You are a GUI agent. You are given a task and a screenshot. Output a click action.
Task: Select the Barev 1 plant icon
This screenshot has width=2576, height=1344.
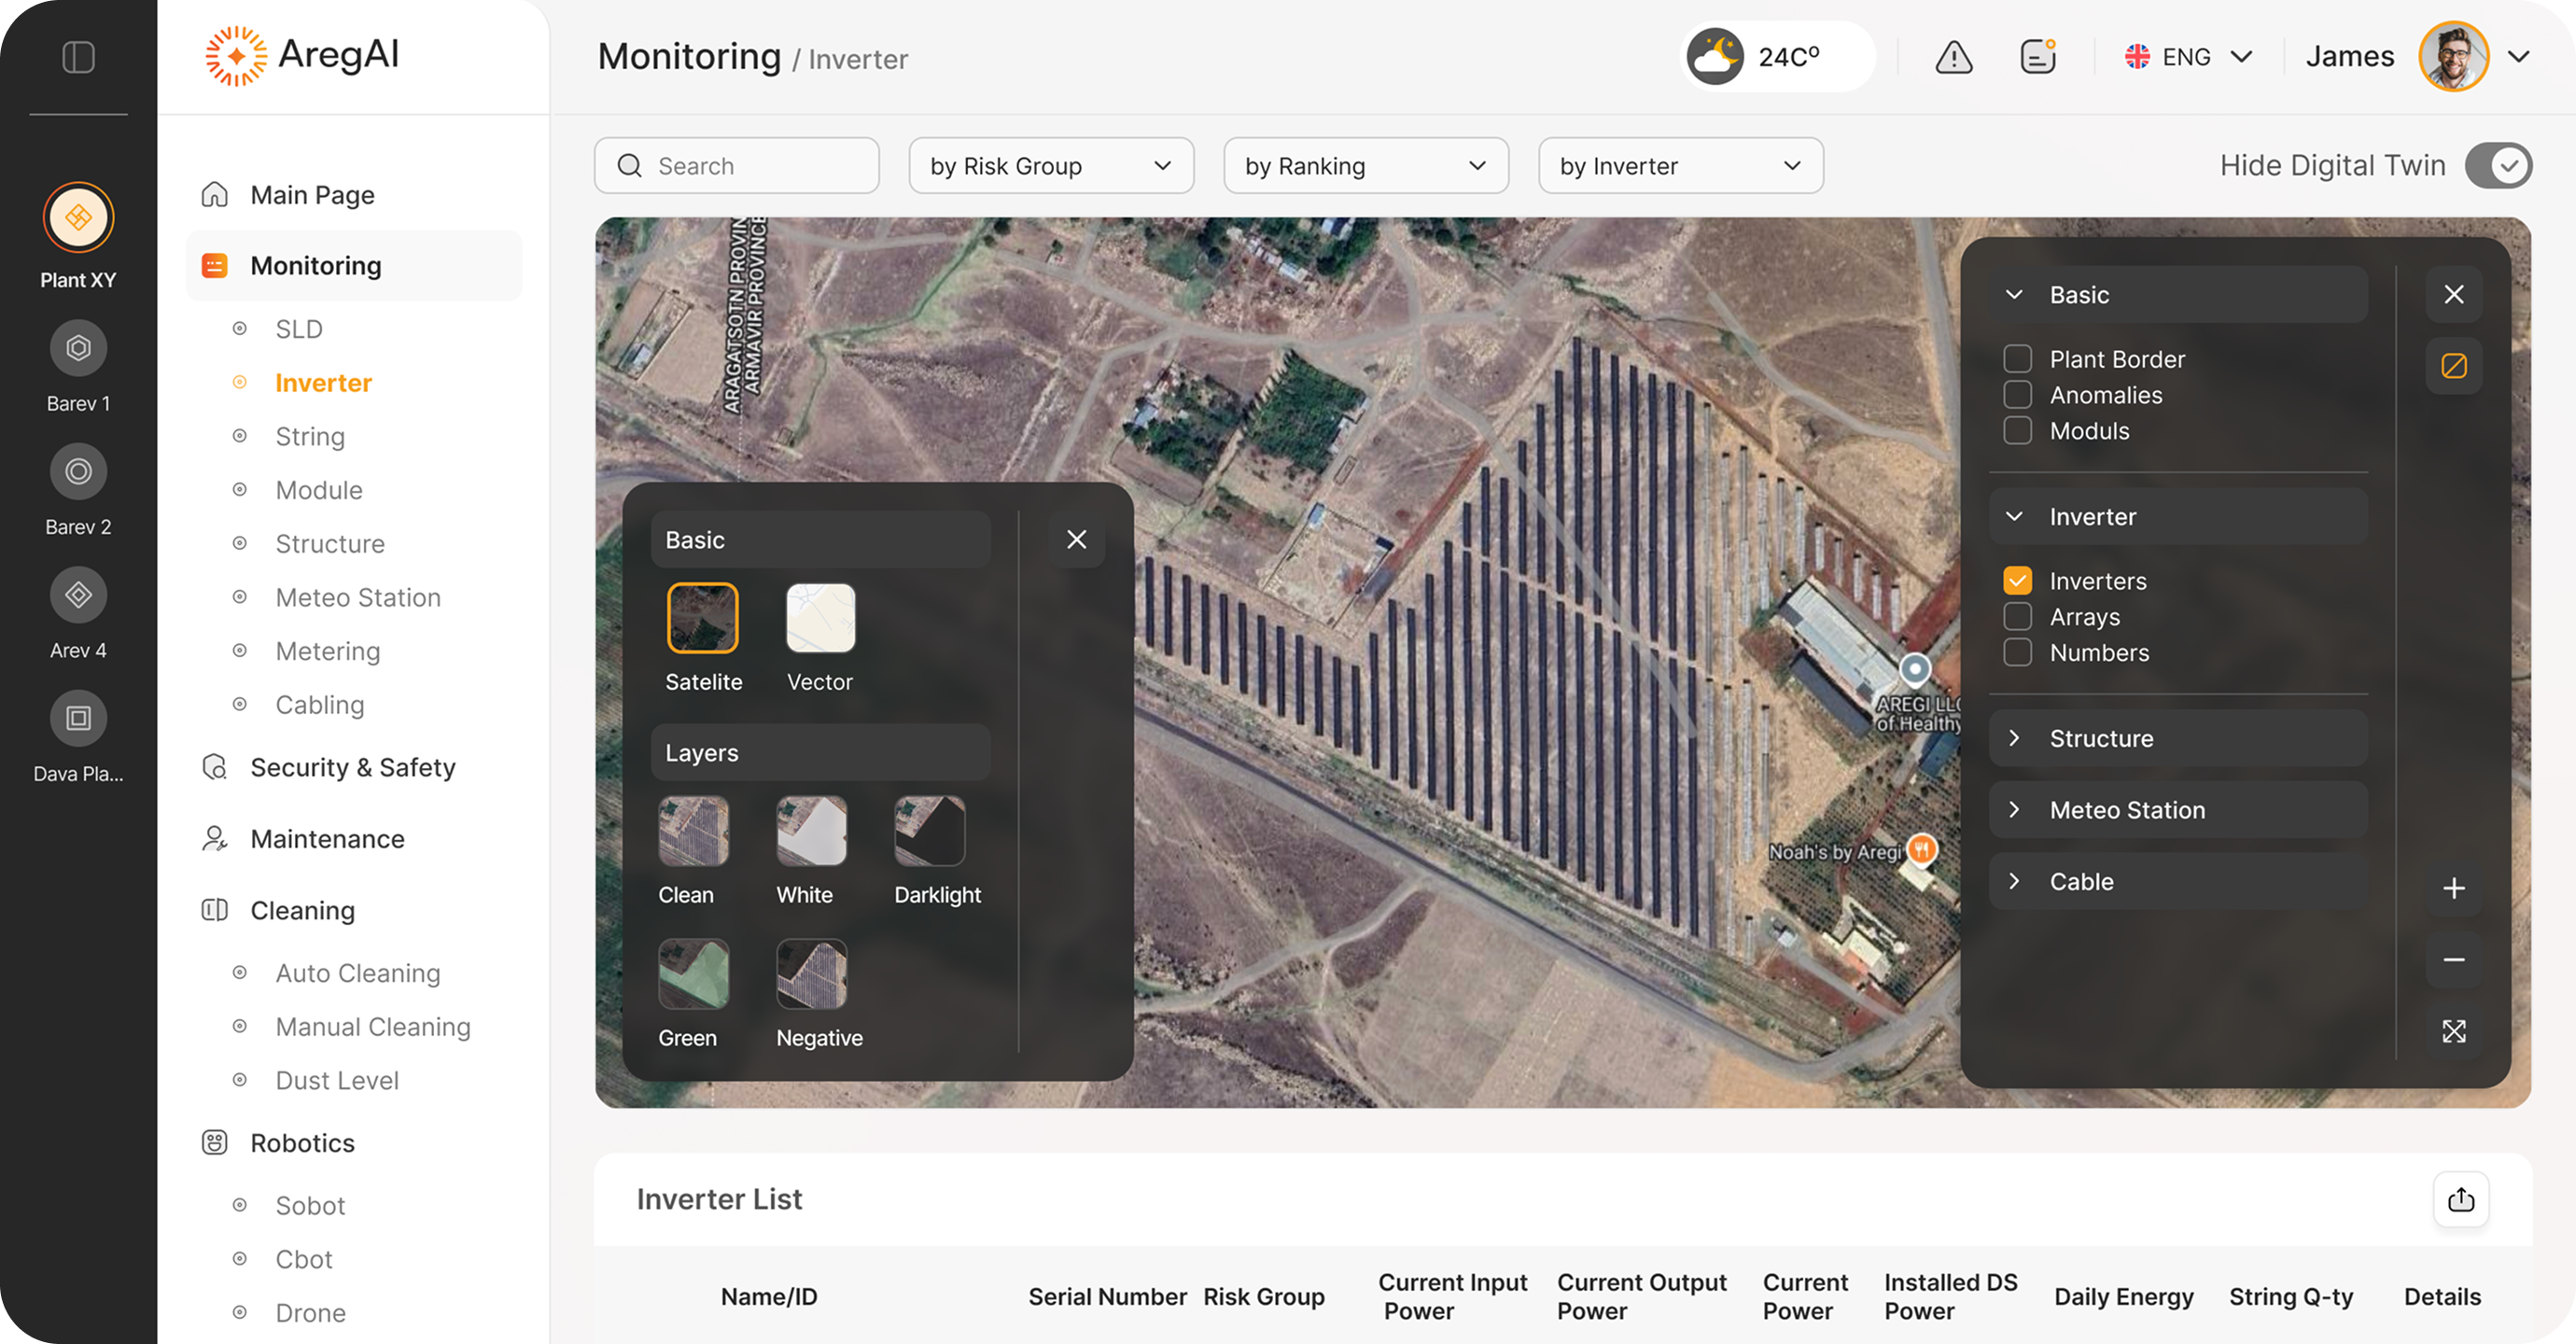(78, 348)
